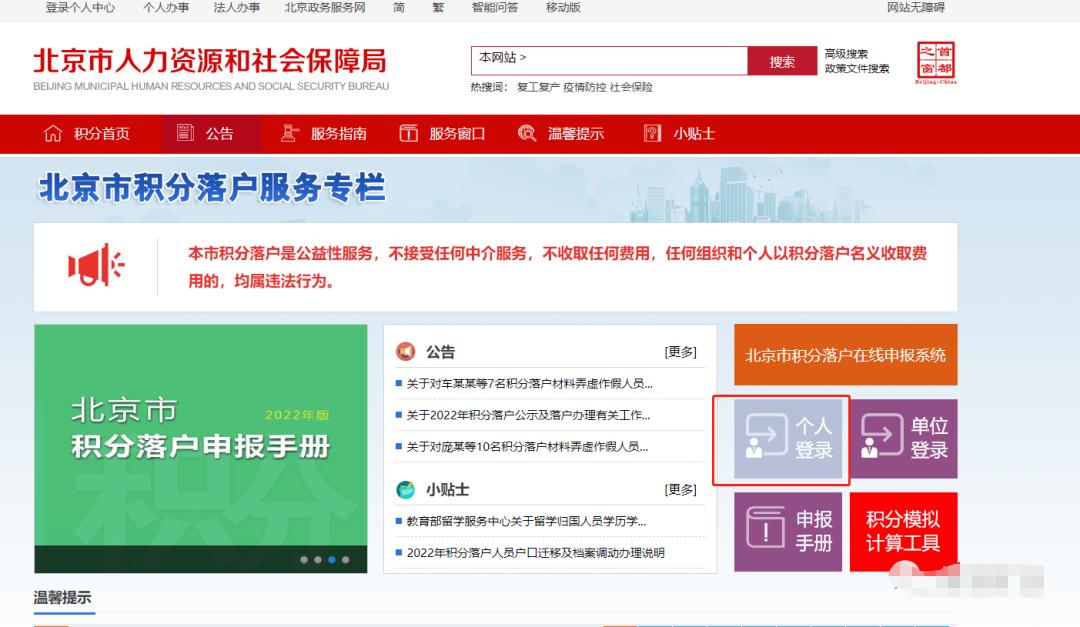Click 登录个人中心 in the top bar
The height and width of the screenshot is (627, 1080).
(x=80, y=8)
